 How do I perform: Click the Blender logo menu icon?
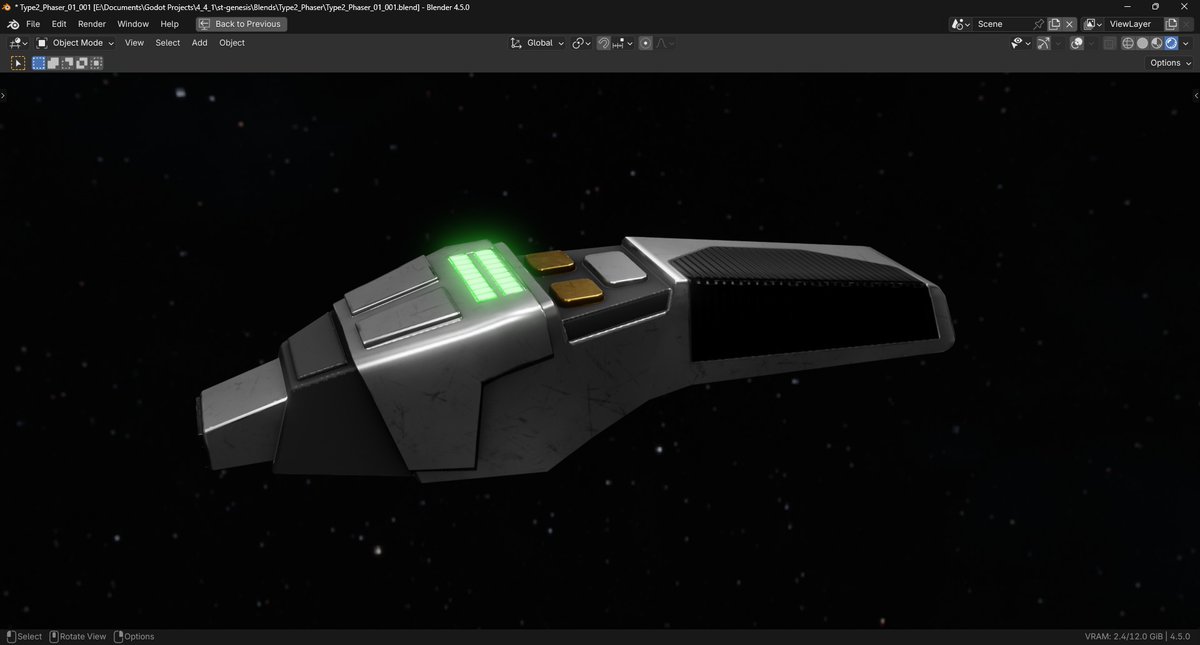point(11,24)
